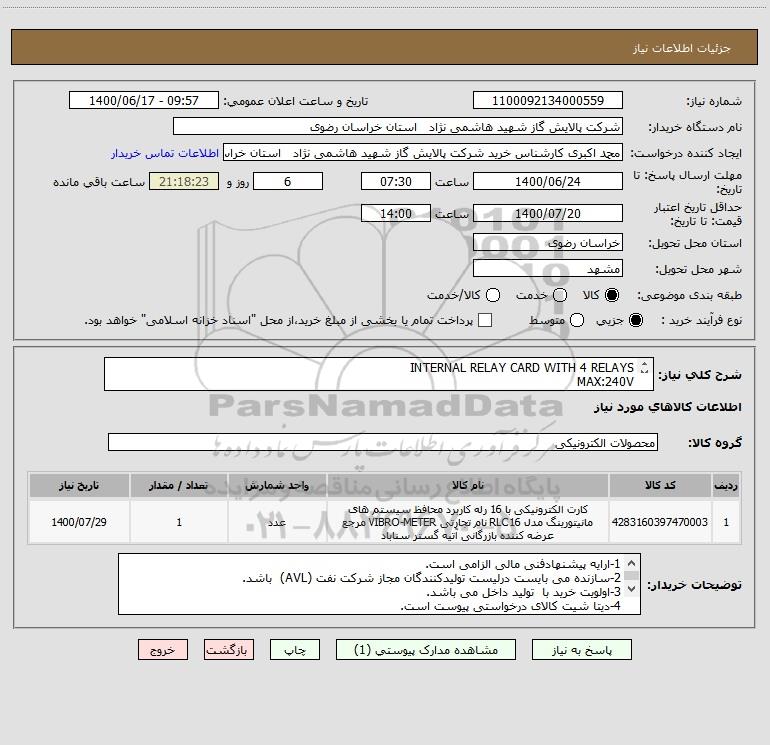Click the countdown timer 21:18:23

184,181
